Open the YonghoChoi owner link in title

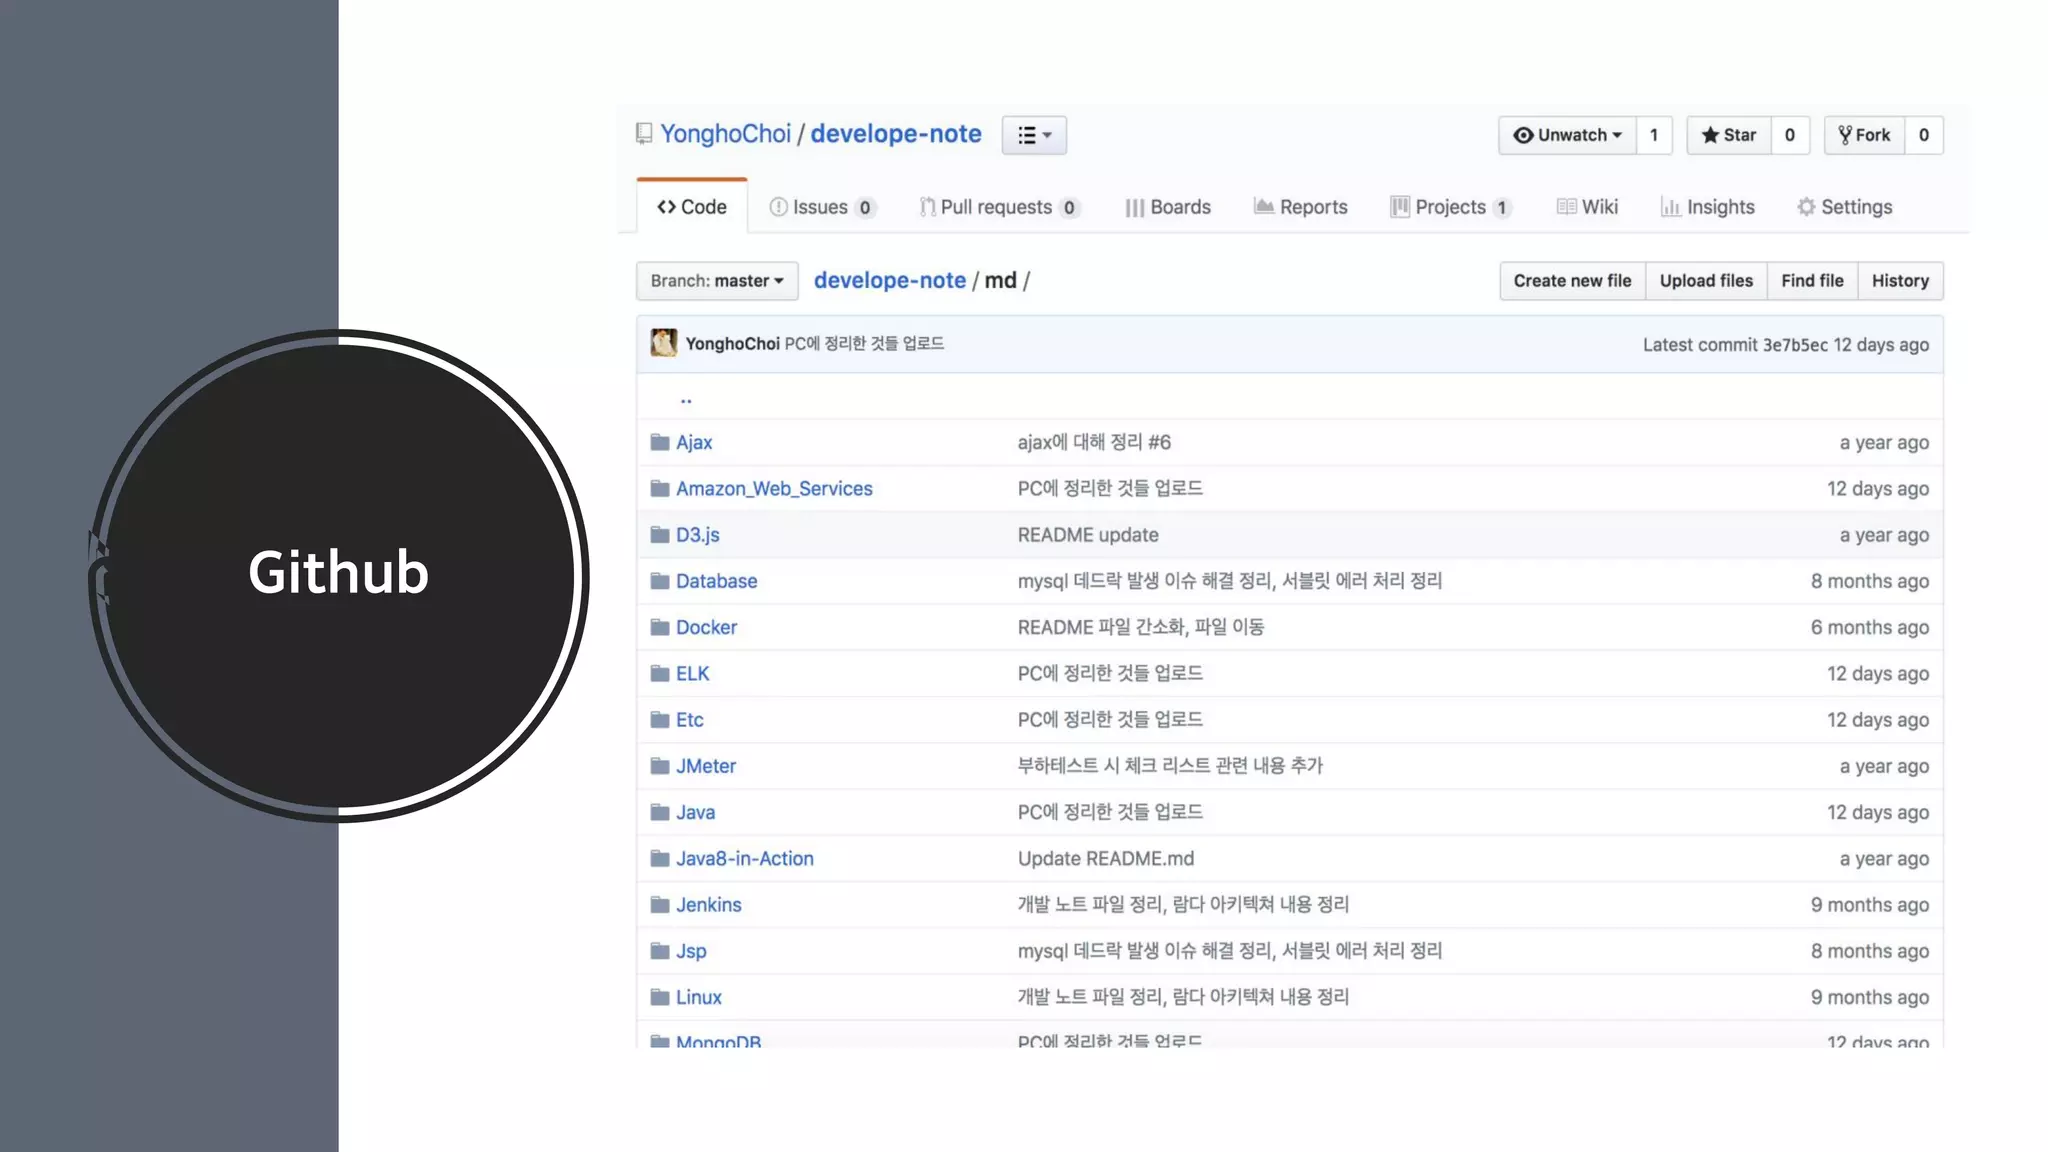click(x=726, y=134)
